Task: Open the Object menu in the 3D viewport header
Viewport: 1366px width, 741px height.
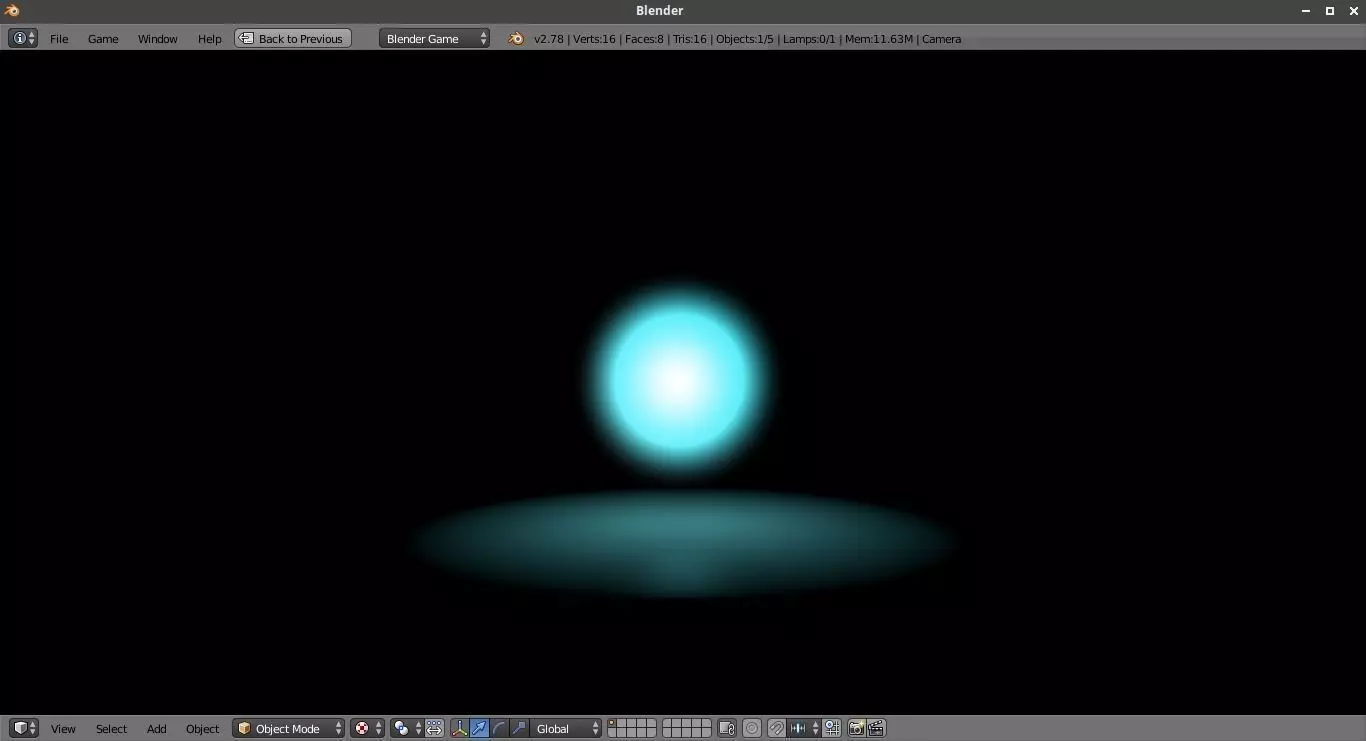Action: click(202, 729)
